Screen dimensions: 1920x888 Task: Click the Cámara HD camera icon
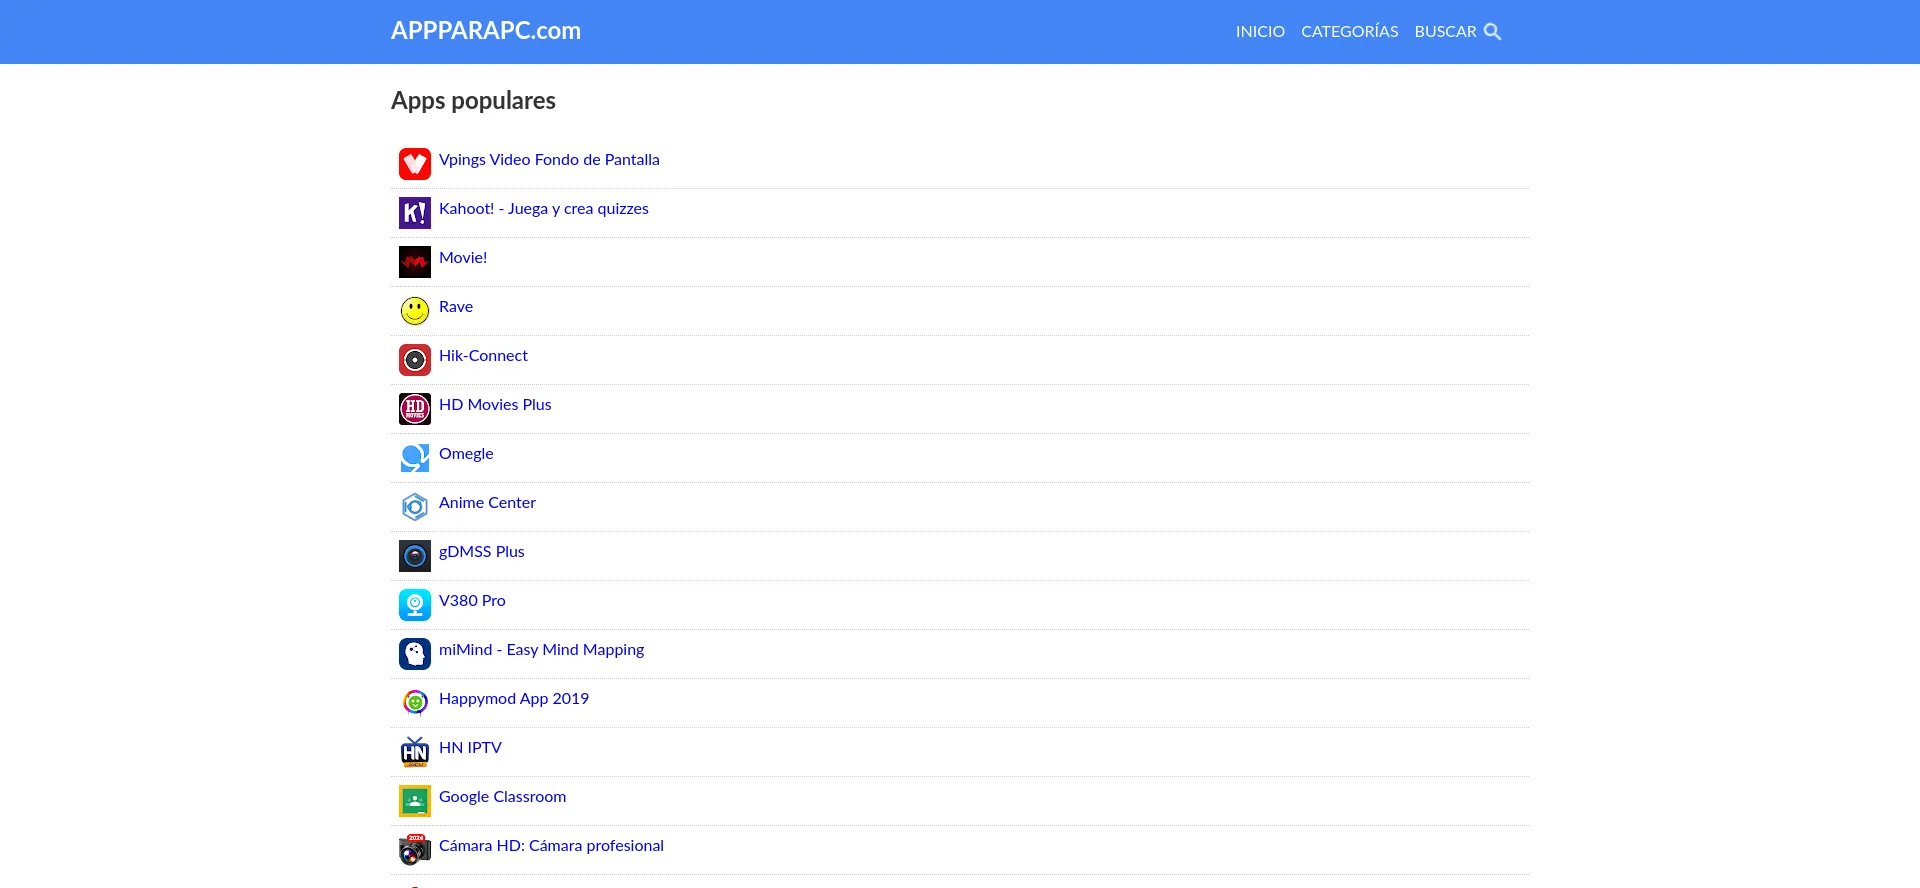[415, 850]
